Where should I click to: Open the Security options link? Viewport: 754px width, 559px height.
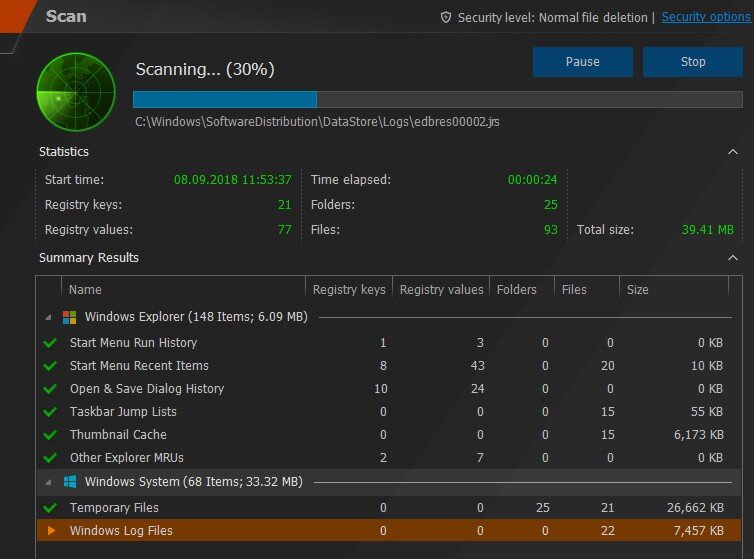(705, 17)
